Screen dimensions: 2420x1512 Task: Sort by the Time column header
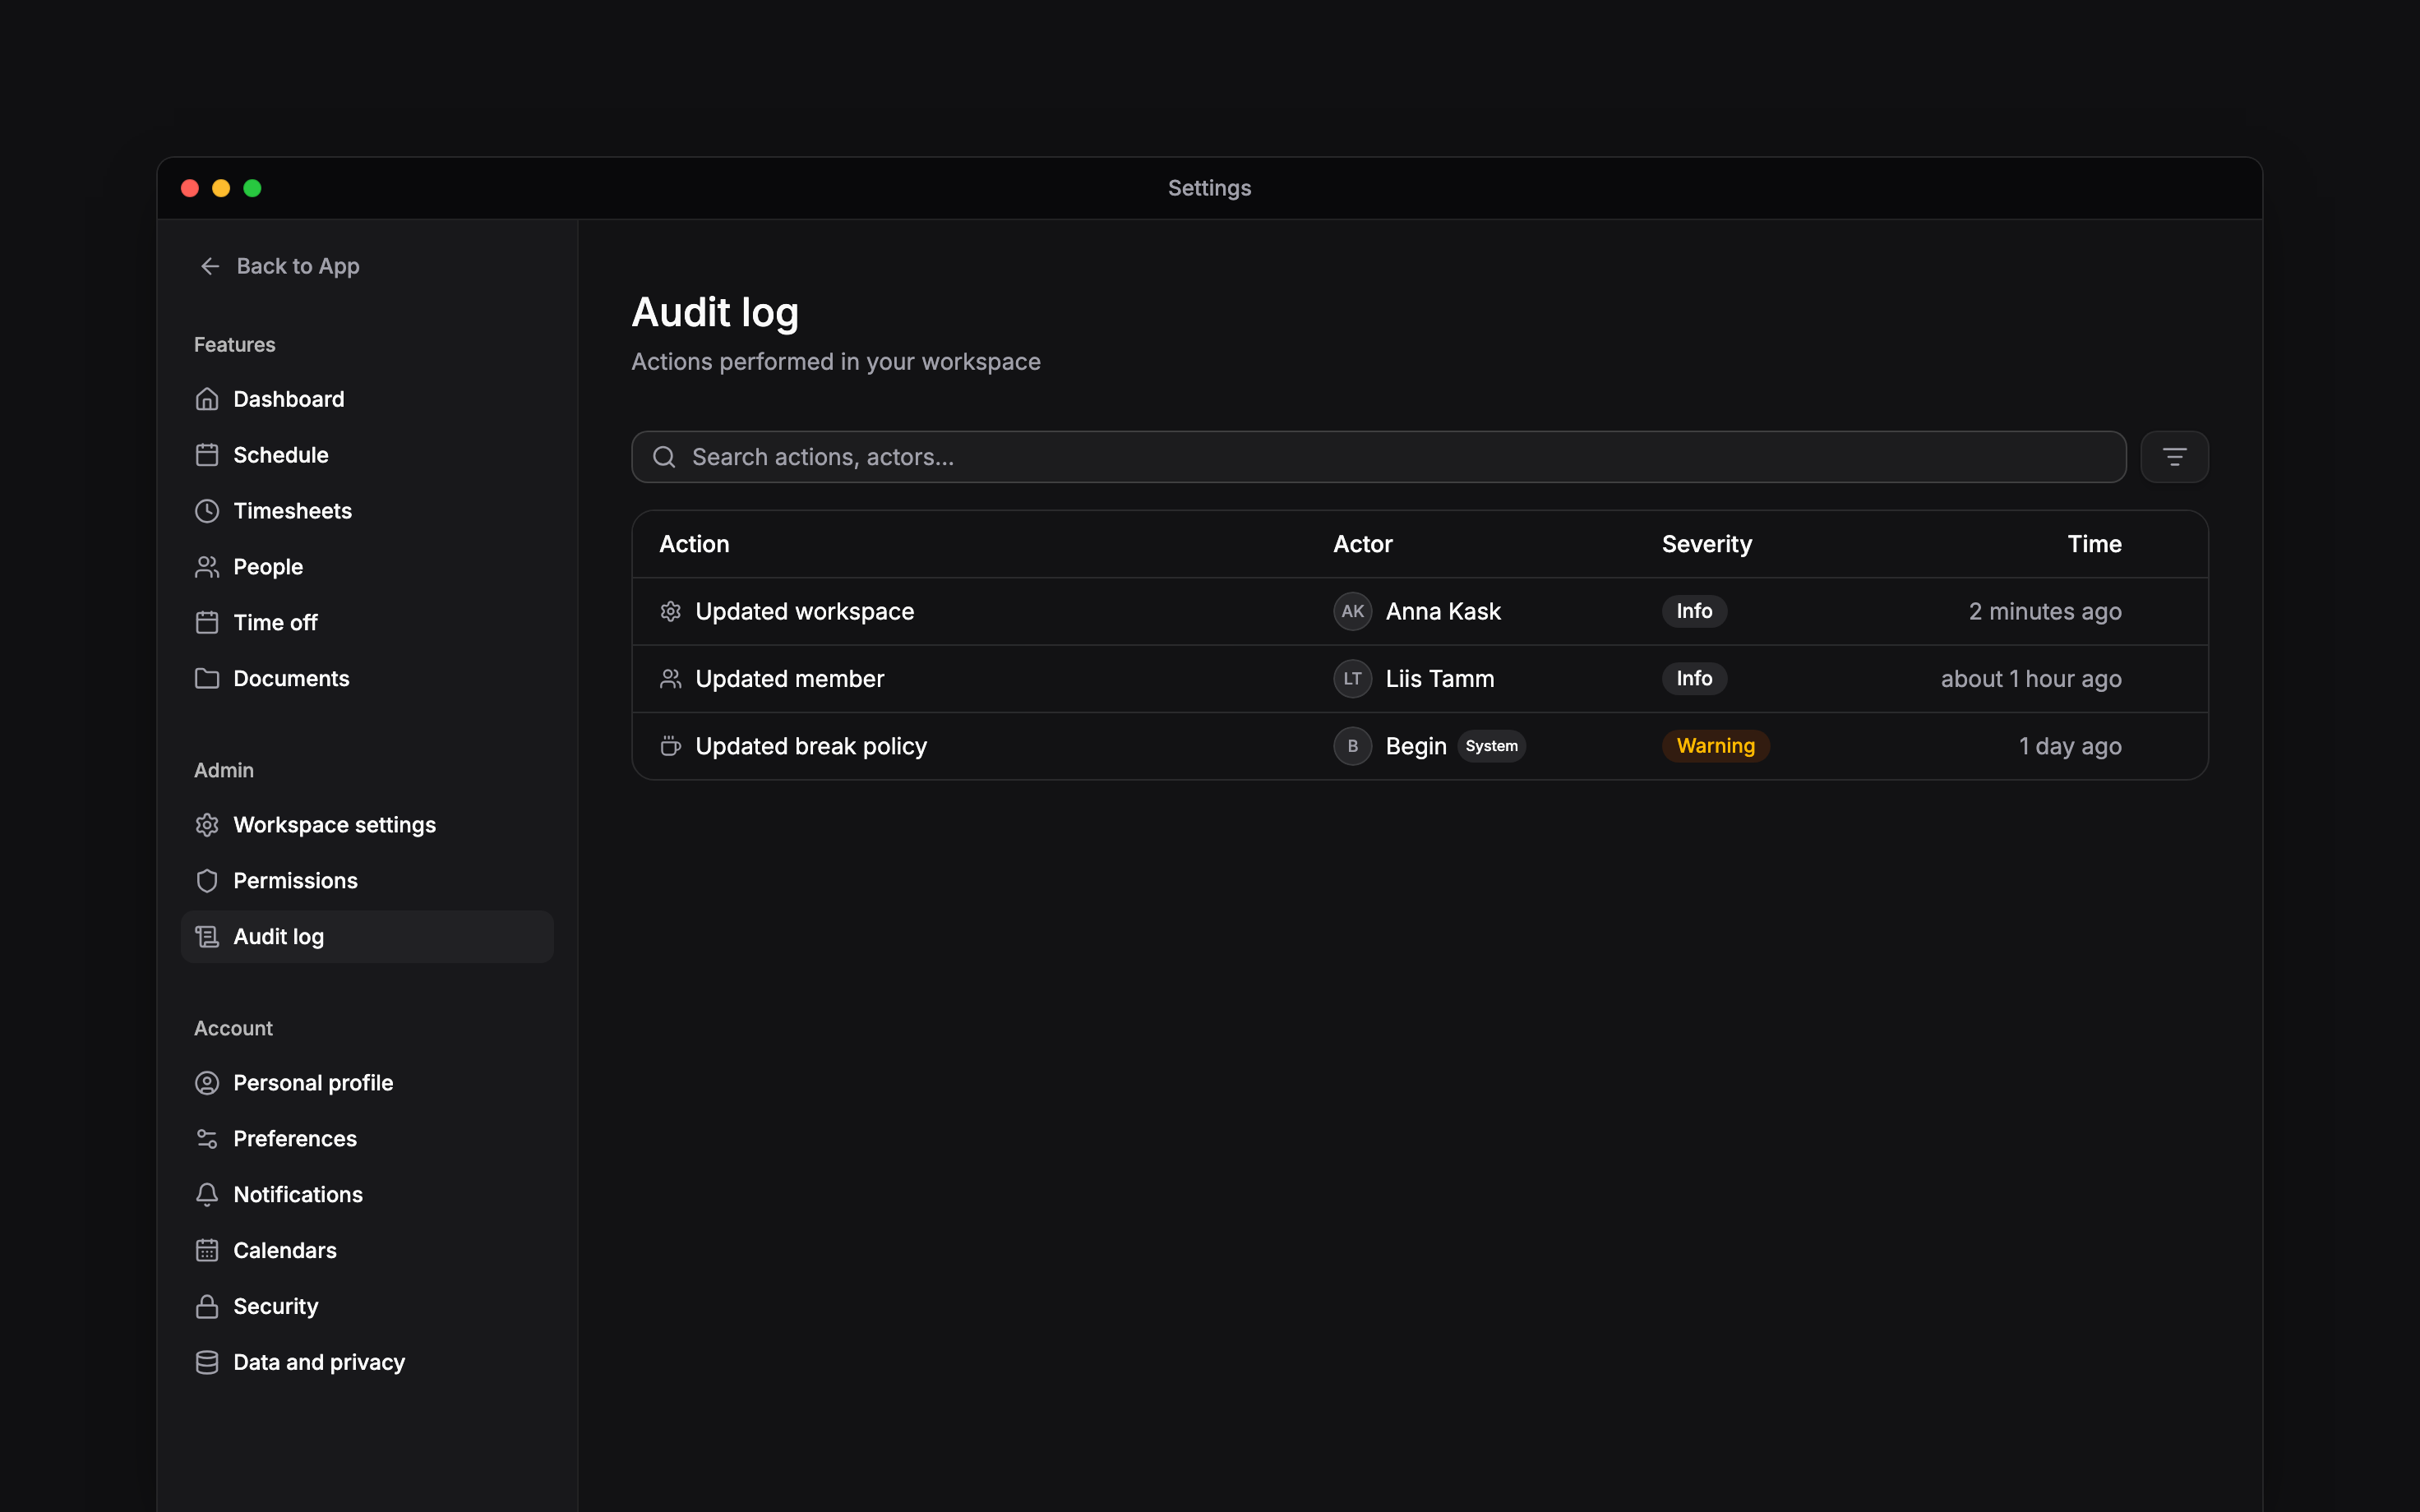pos(2094,544)
